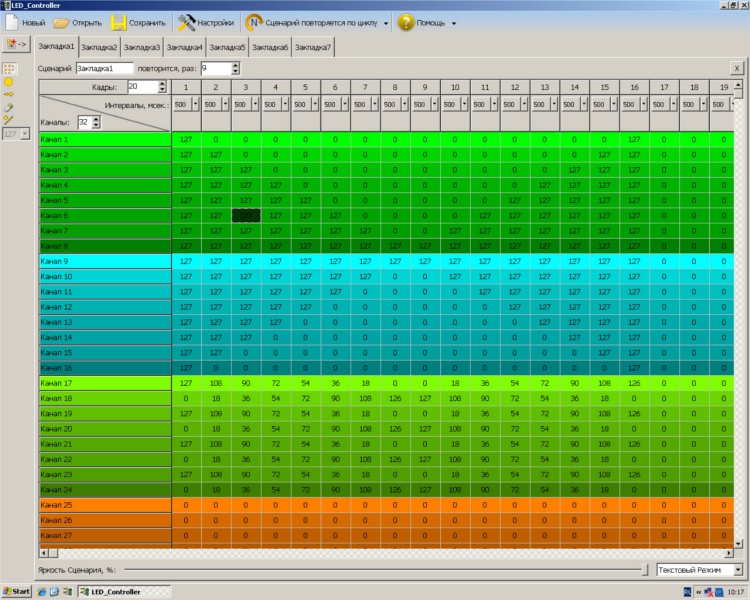This screenshot has height=600, width=750.
Task: Increase the frames count spinner
Action: click(x=162, y=84)
